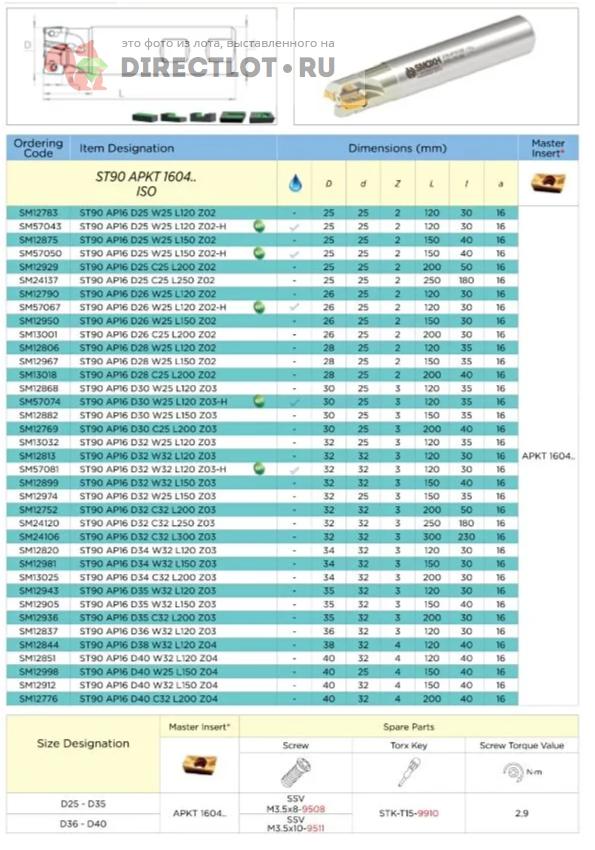Click the blue coolant water drop icon
The height and width of the screenshot is (850, 595).
point(295,183)
